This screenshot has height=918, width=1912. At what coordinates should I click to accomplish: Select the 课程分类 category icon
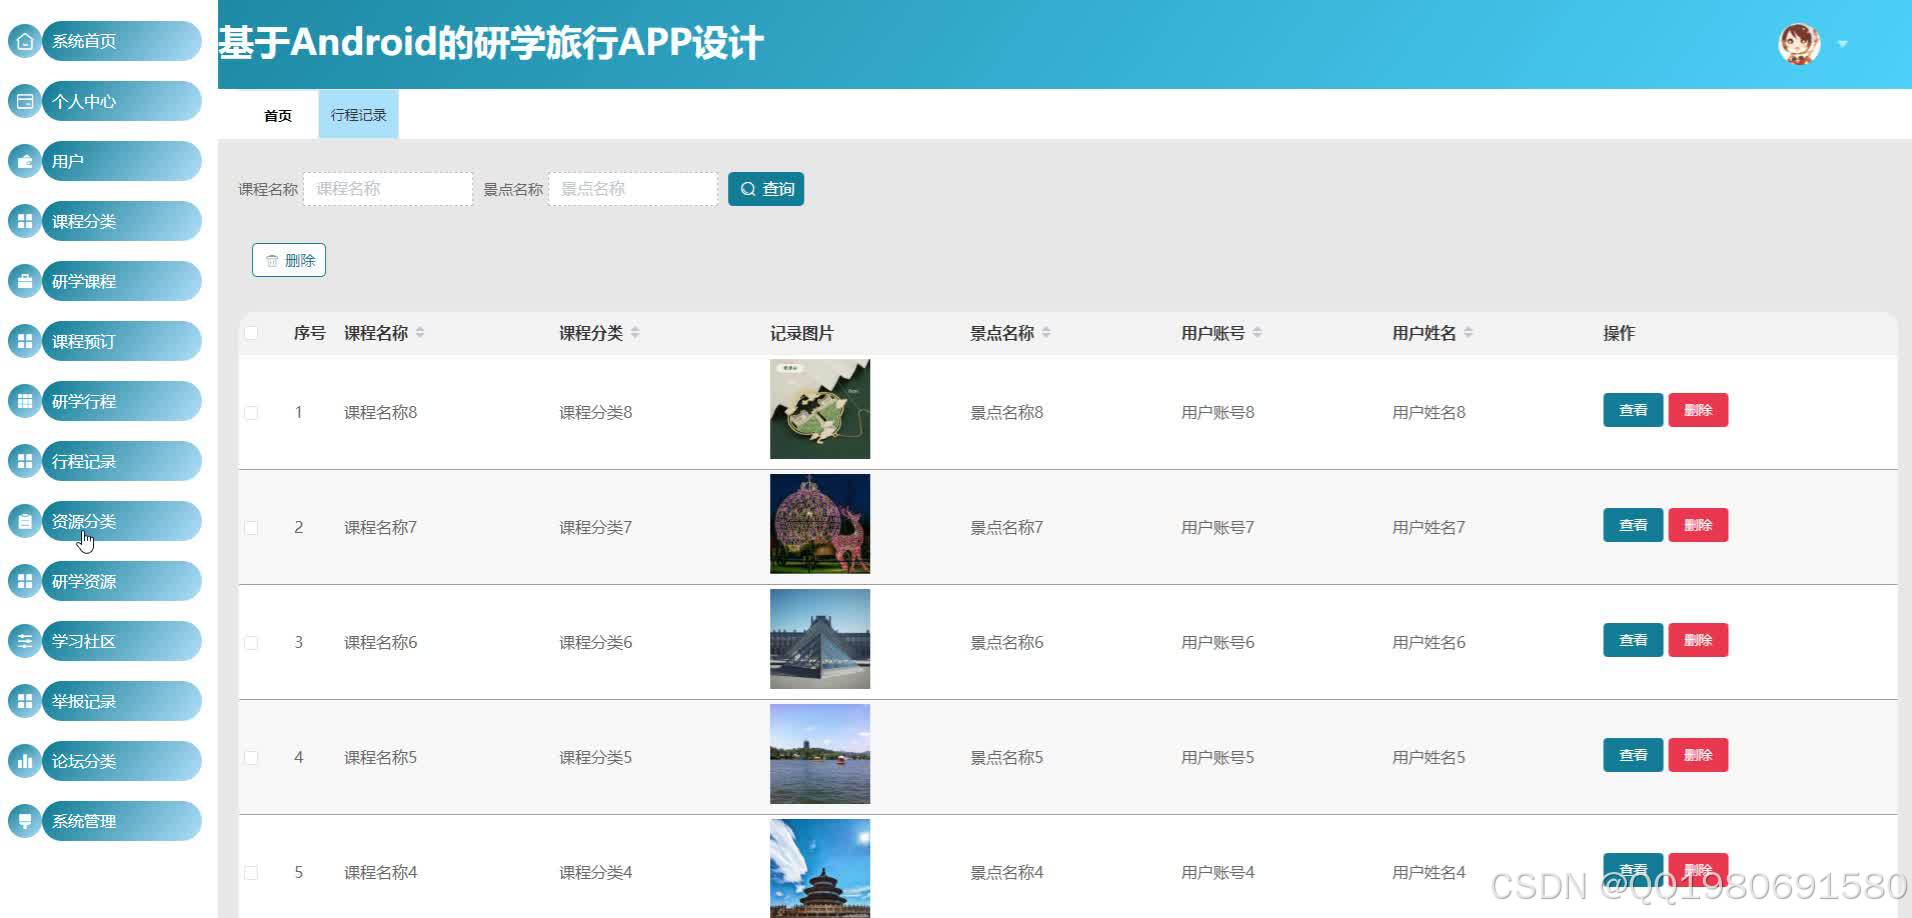[24, 221]
